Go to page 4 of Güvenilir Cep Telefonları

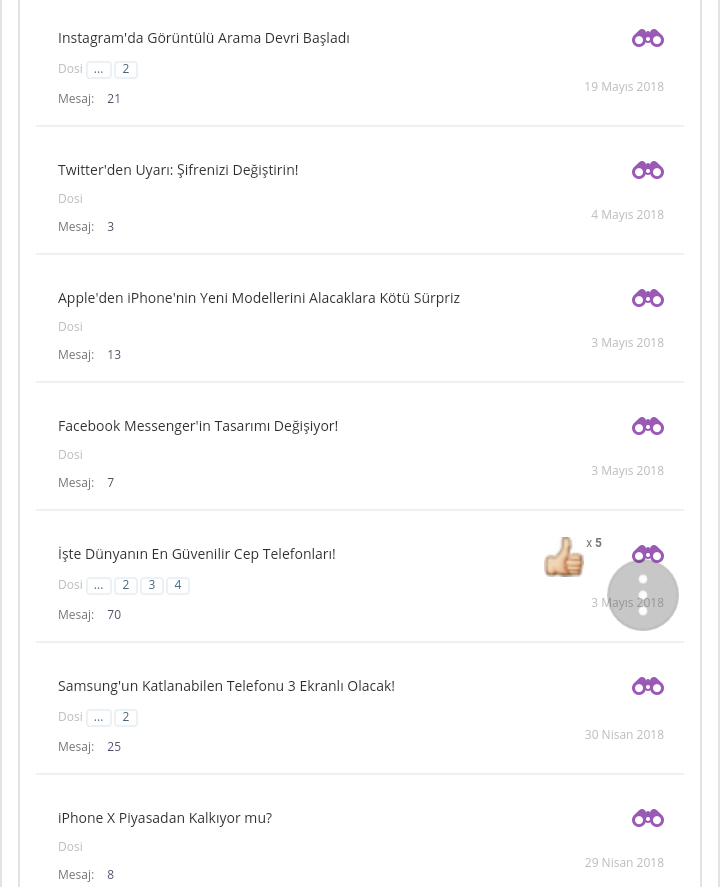178,586
